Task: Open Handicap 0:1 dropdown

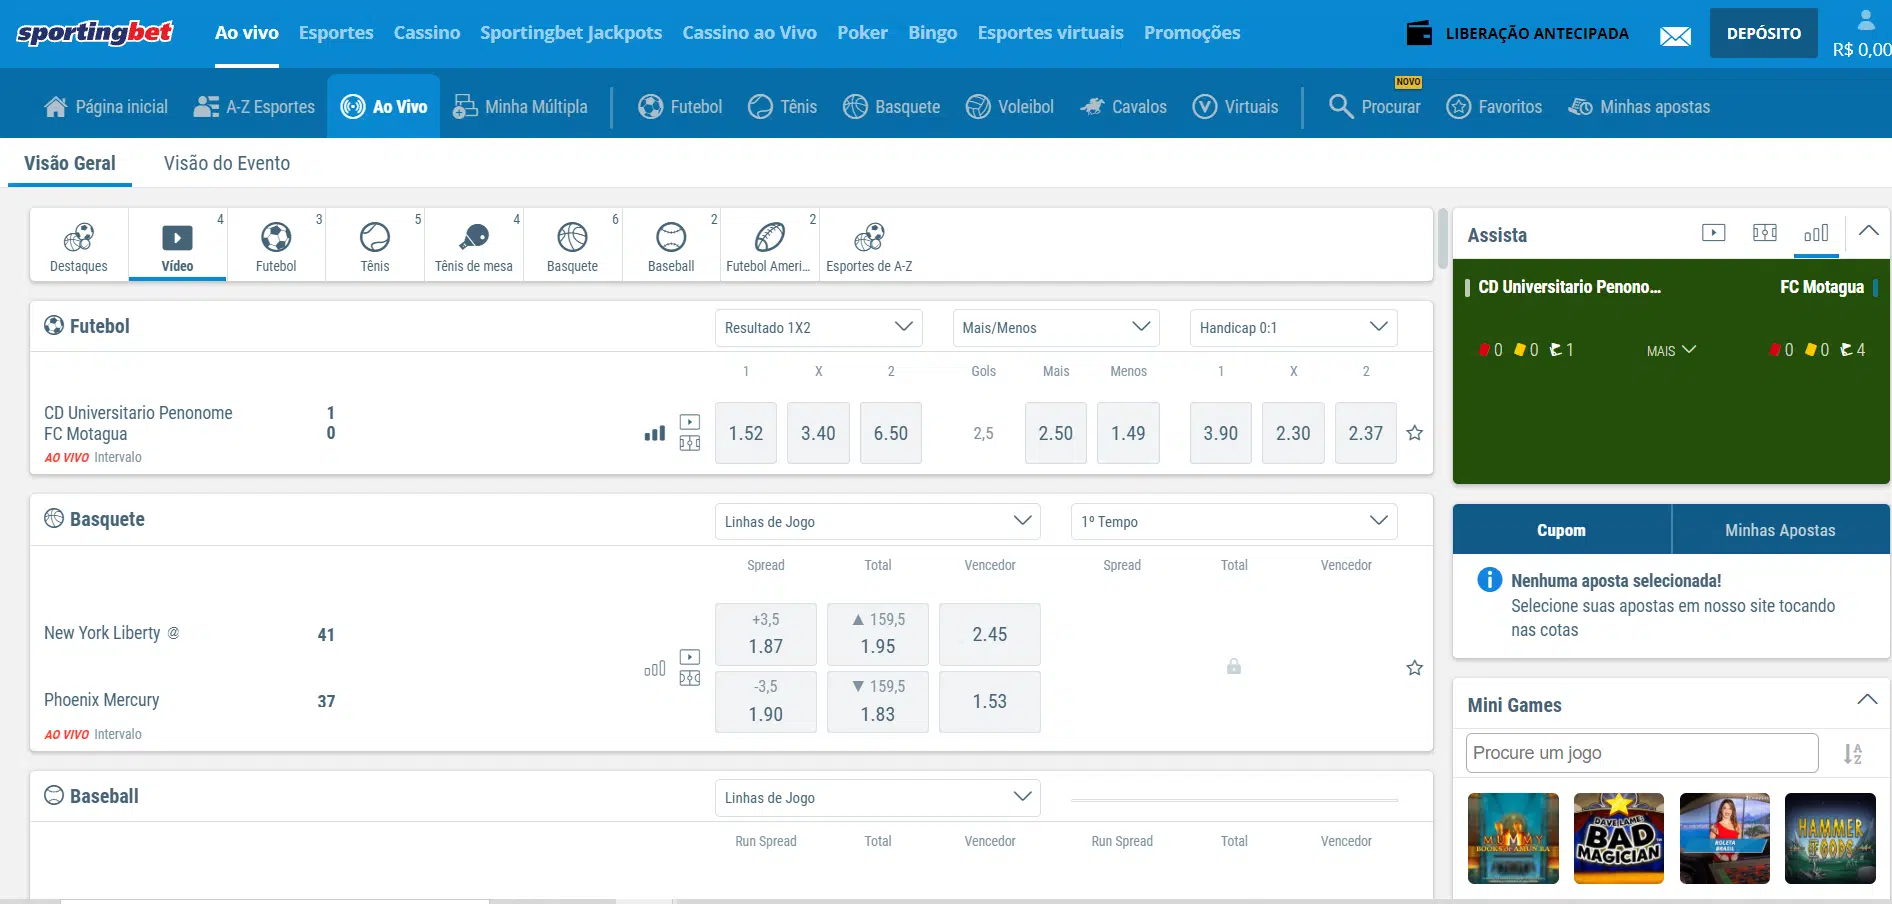Action: coord(1293,327)
